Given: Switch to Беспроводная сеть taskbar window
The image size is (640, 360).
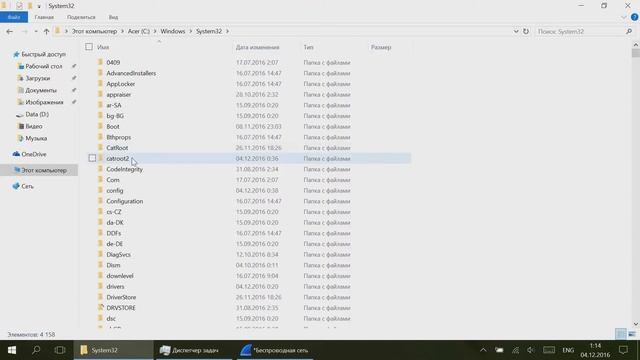Looking at the screenshot, I should click(274, 350).
